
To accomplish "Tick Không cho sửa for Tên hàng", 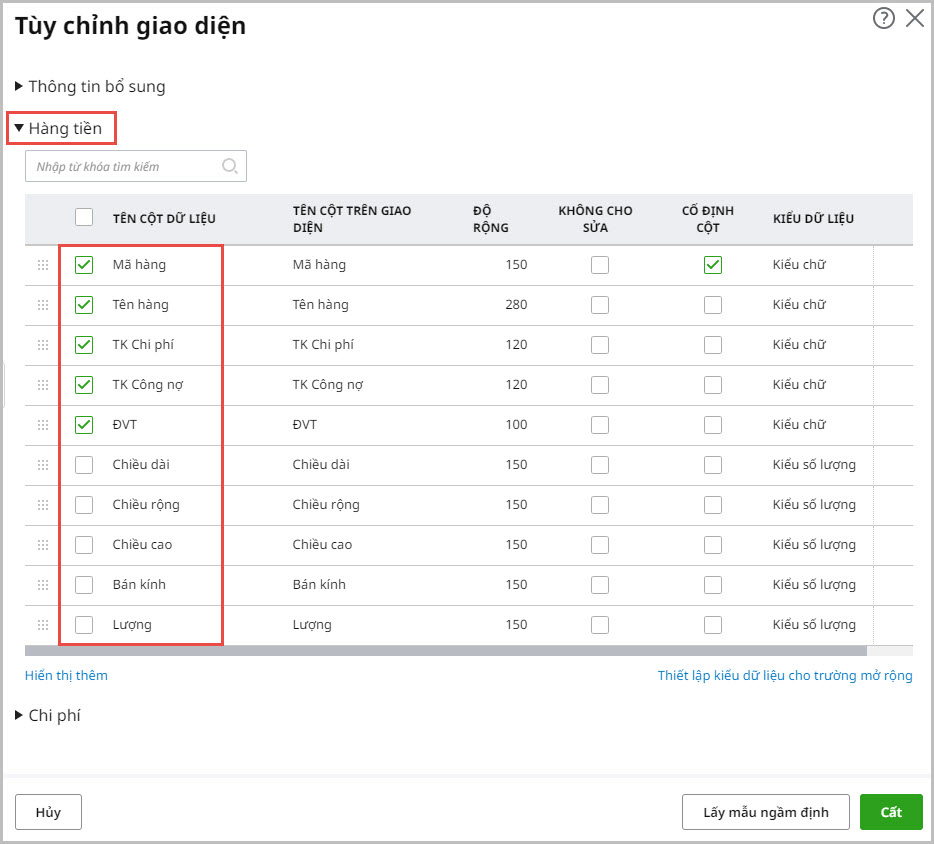I will [599, 305].
